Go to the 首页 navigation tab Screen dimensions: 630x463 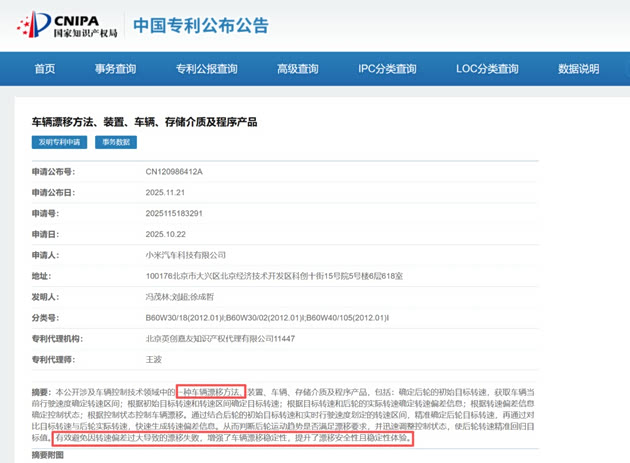45,69
